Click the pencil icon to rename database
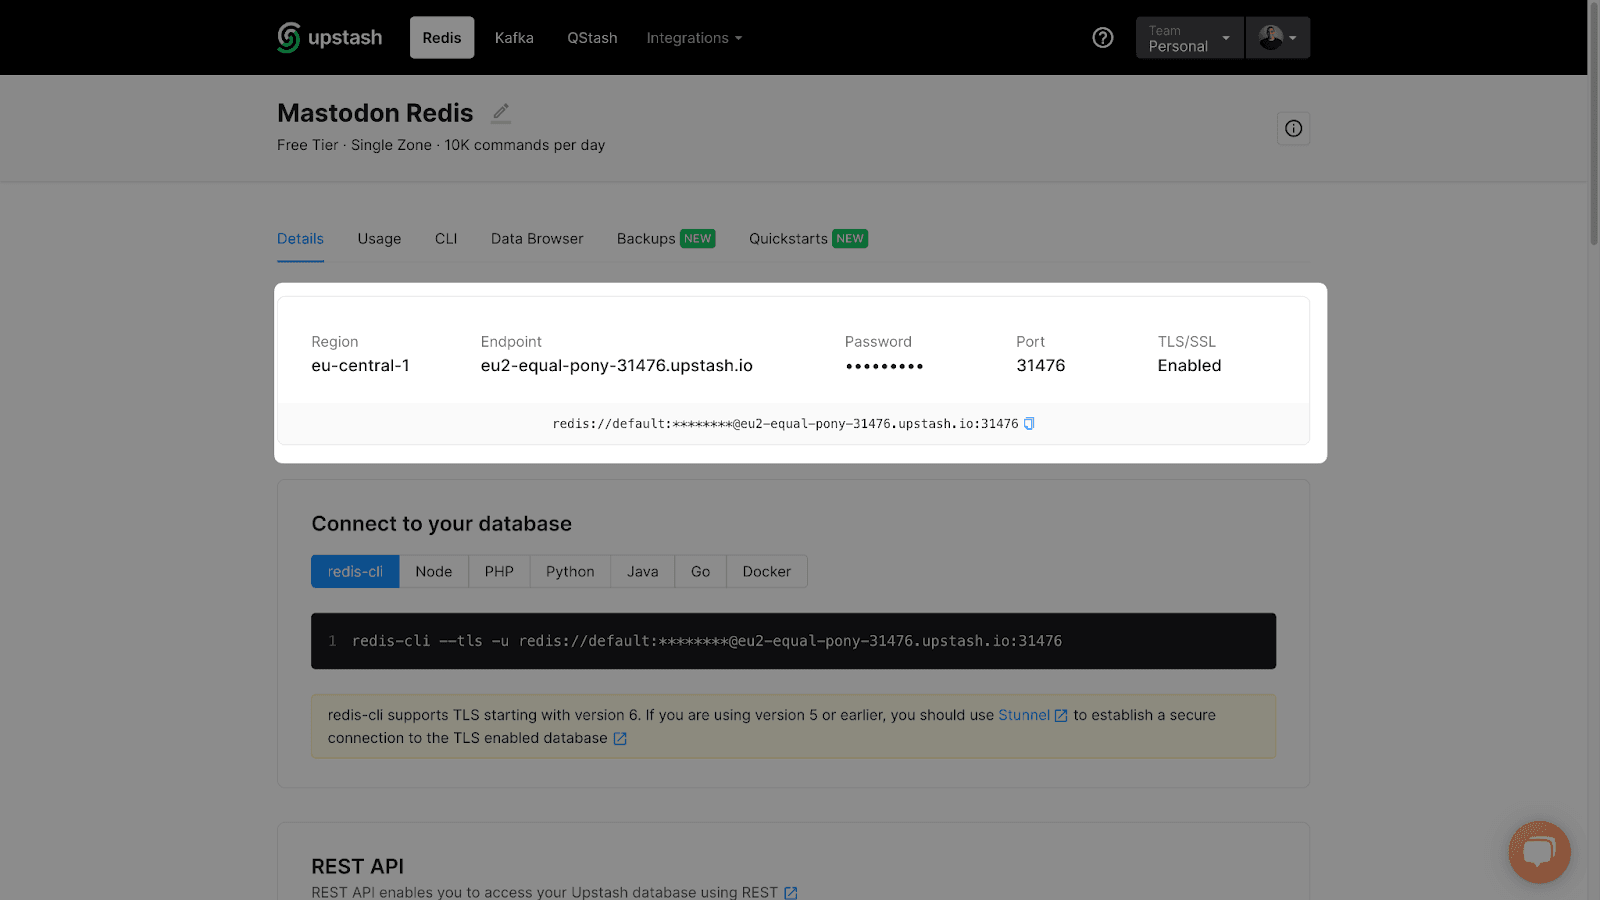This screenshot has width=1600, height=900. (501, 112)
